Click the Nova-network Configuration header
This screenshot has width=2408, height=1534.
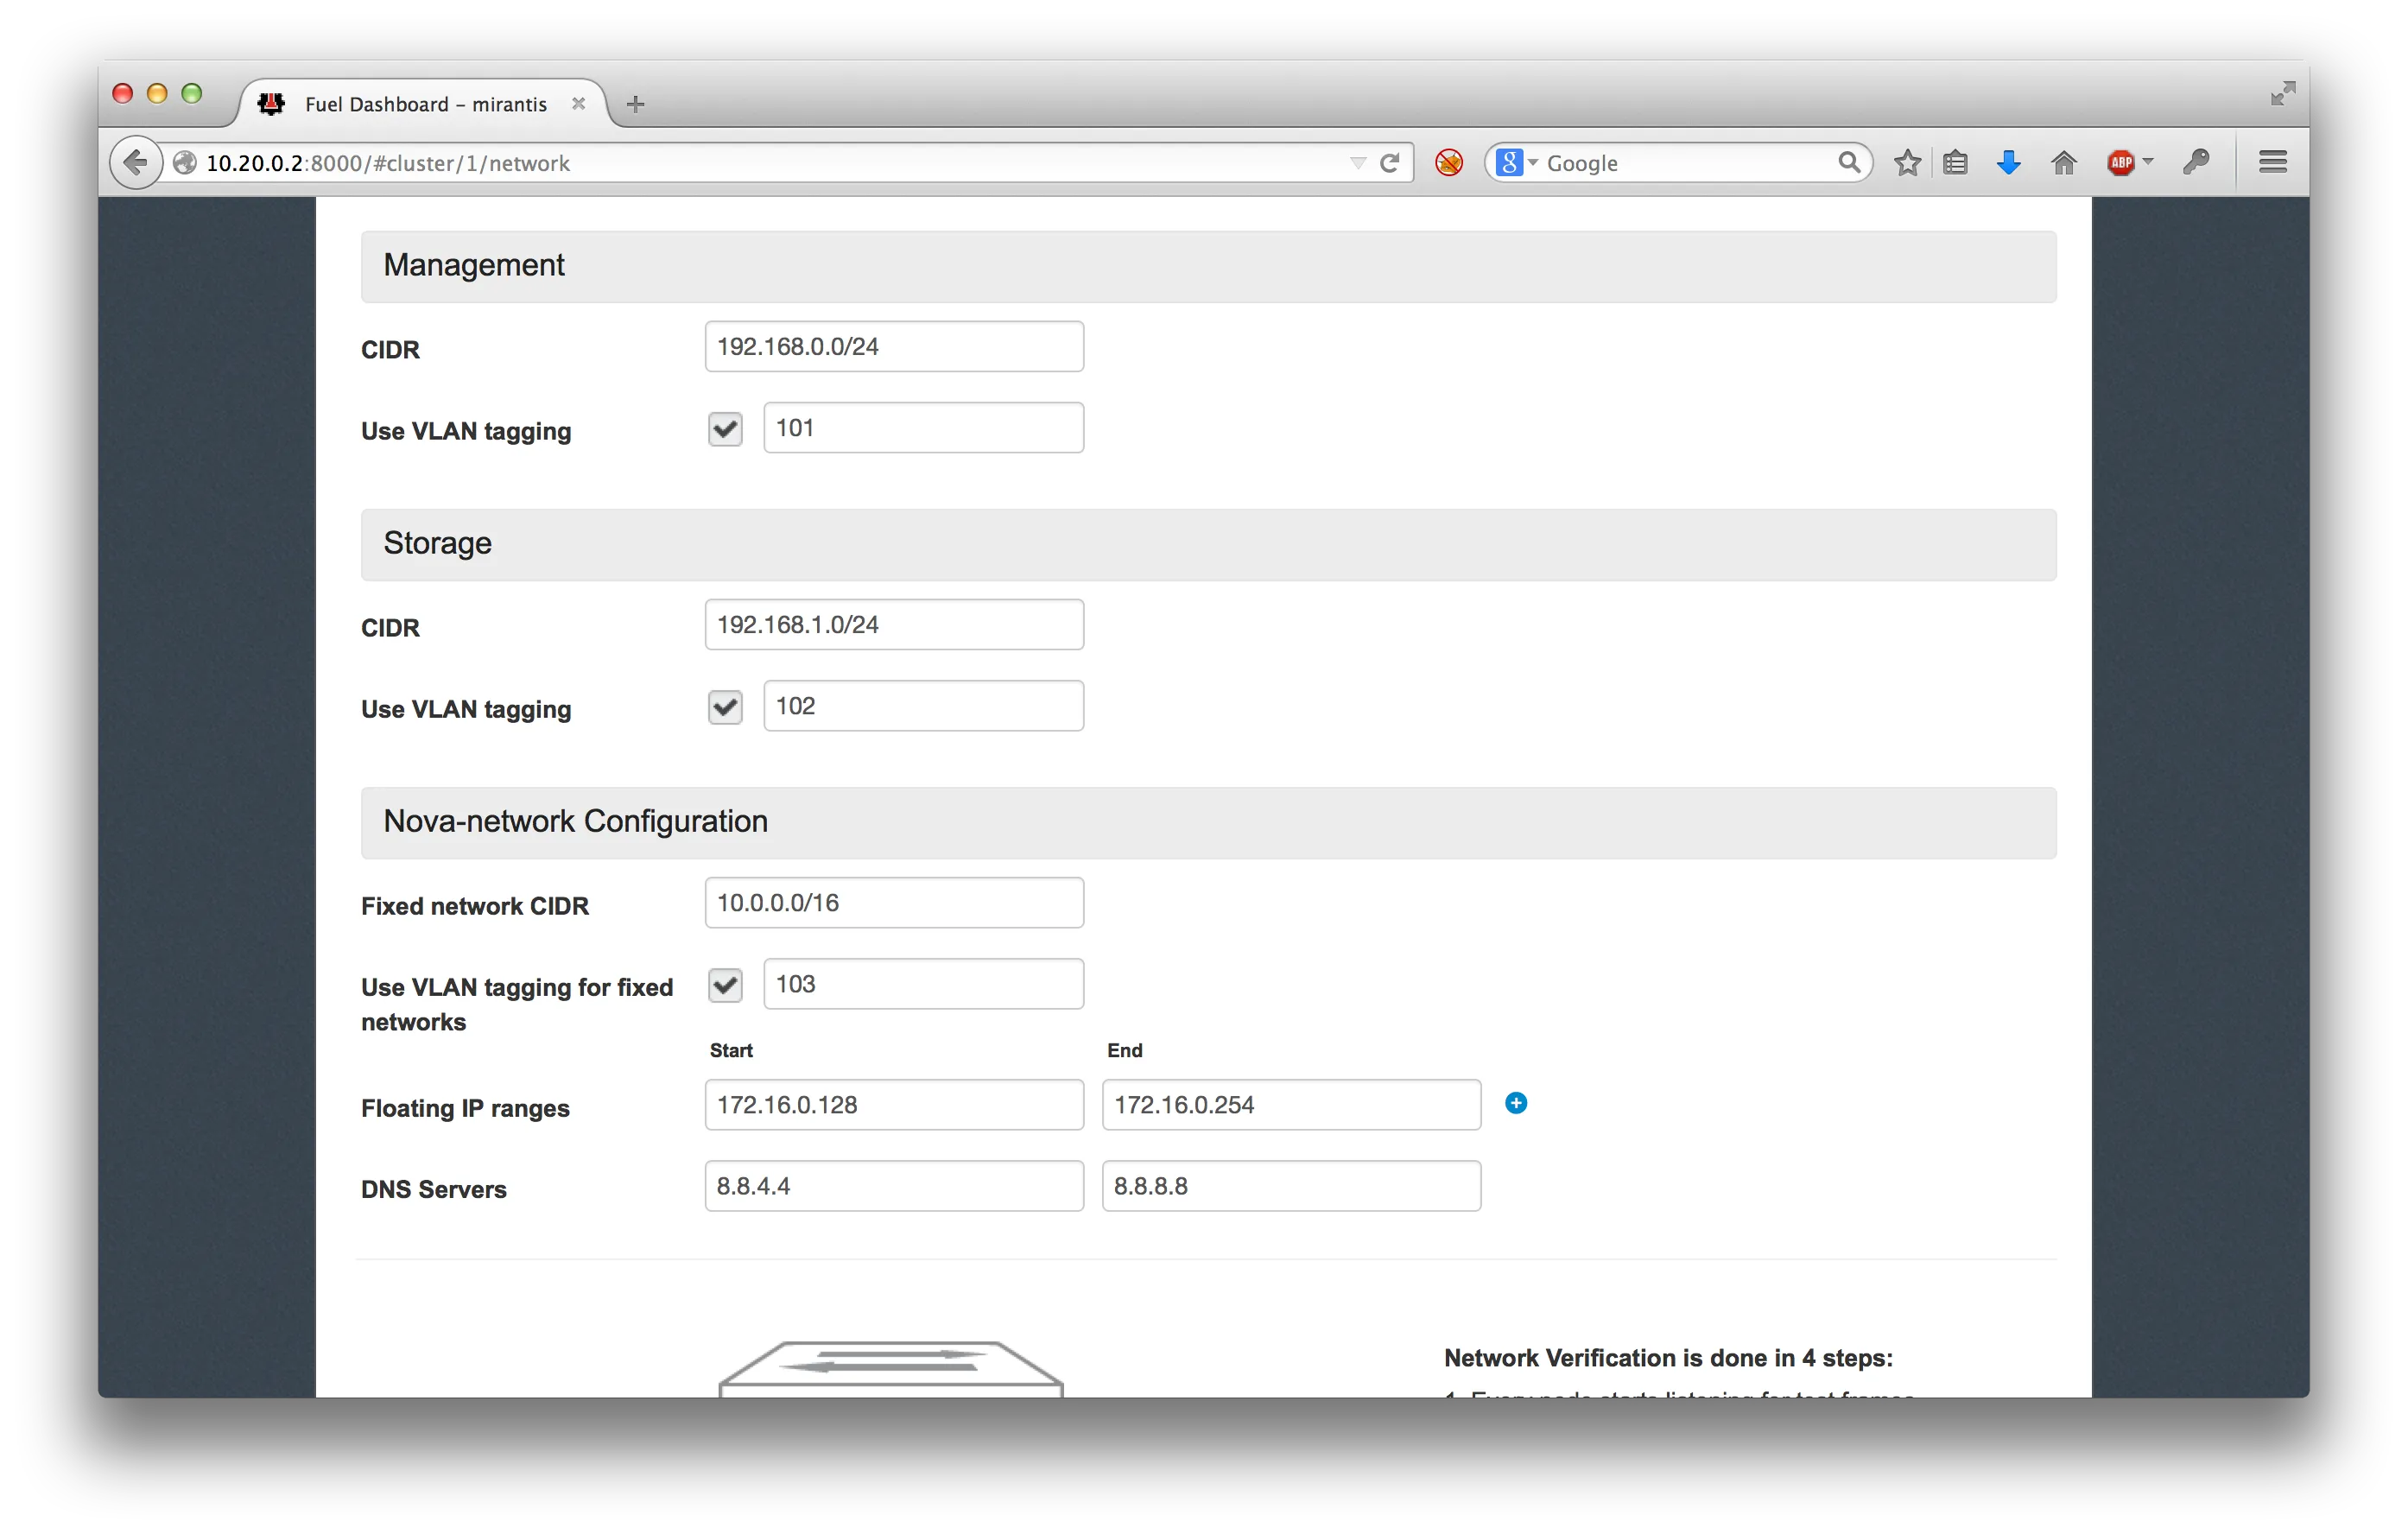pos(1208,822)
